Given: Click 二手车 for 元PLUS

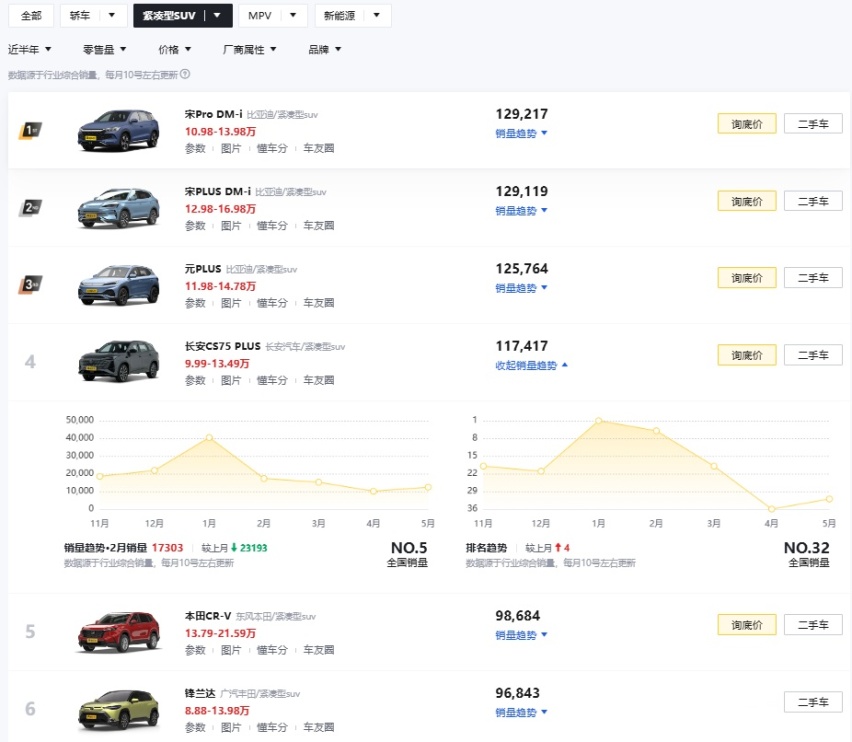Looking at the screenshot, I should pos(813,278).
